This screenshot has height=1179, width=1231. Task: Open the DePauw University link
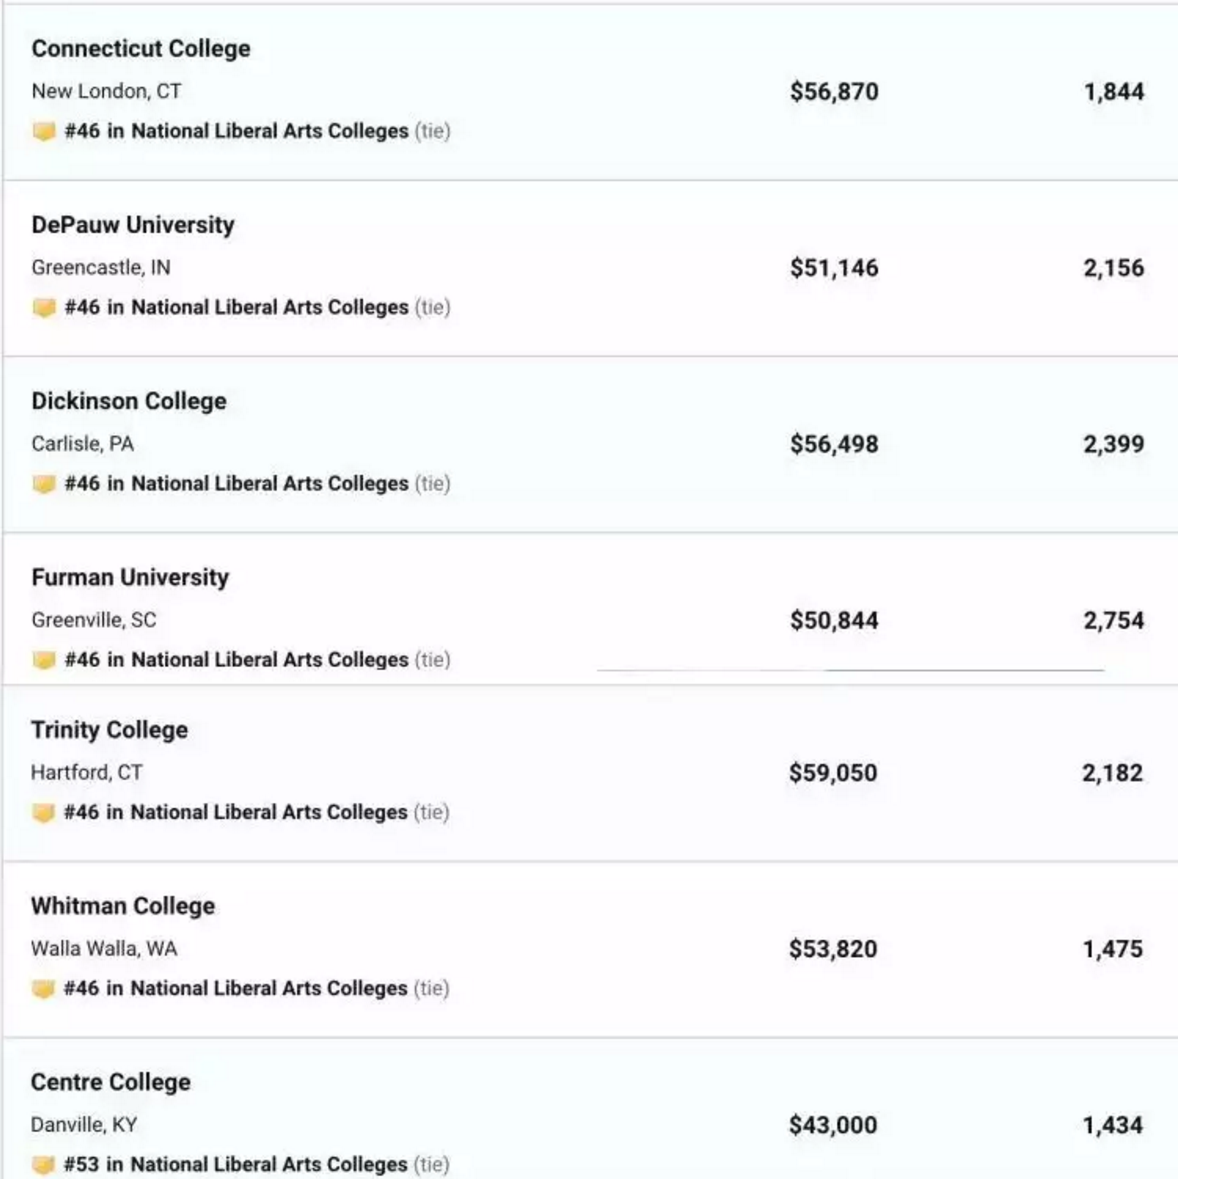pos(133,225)
